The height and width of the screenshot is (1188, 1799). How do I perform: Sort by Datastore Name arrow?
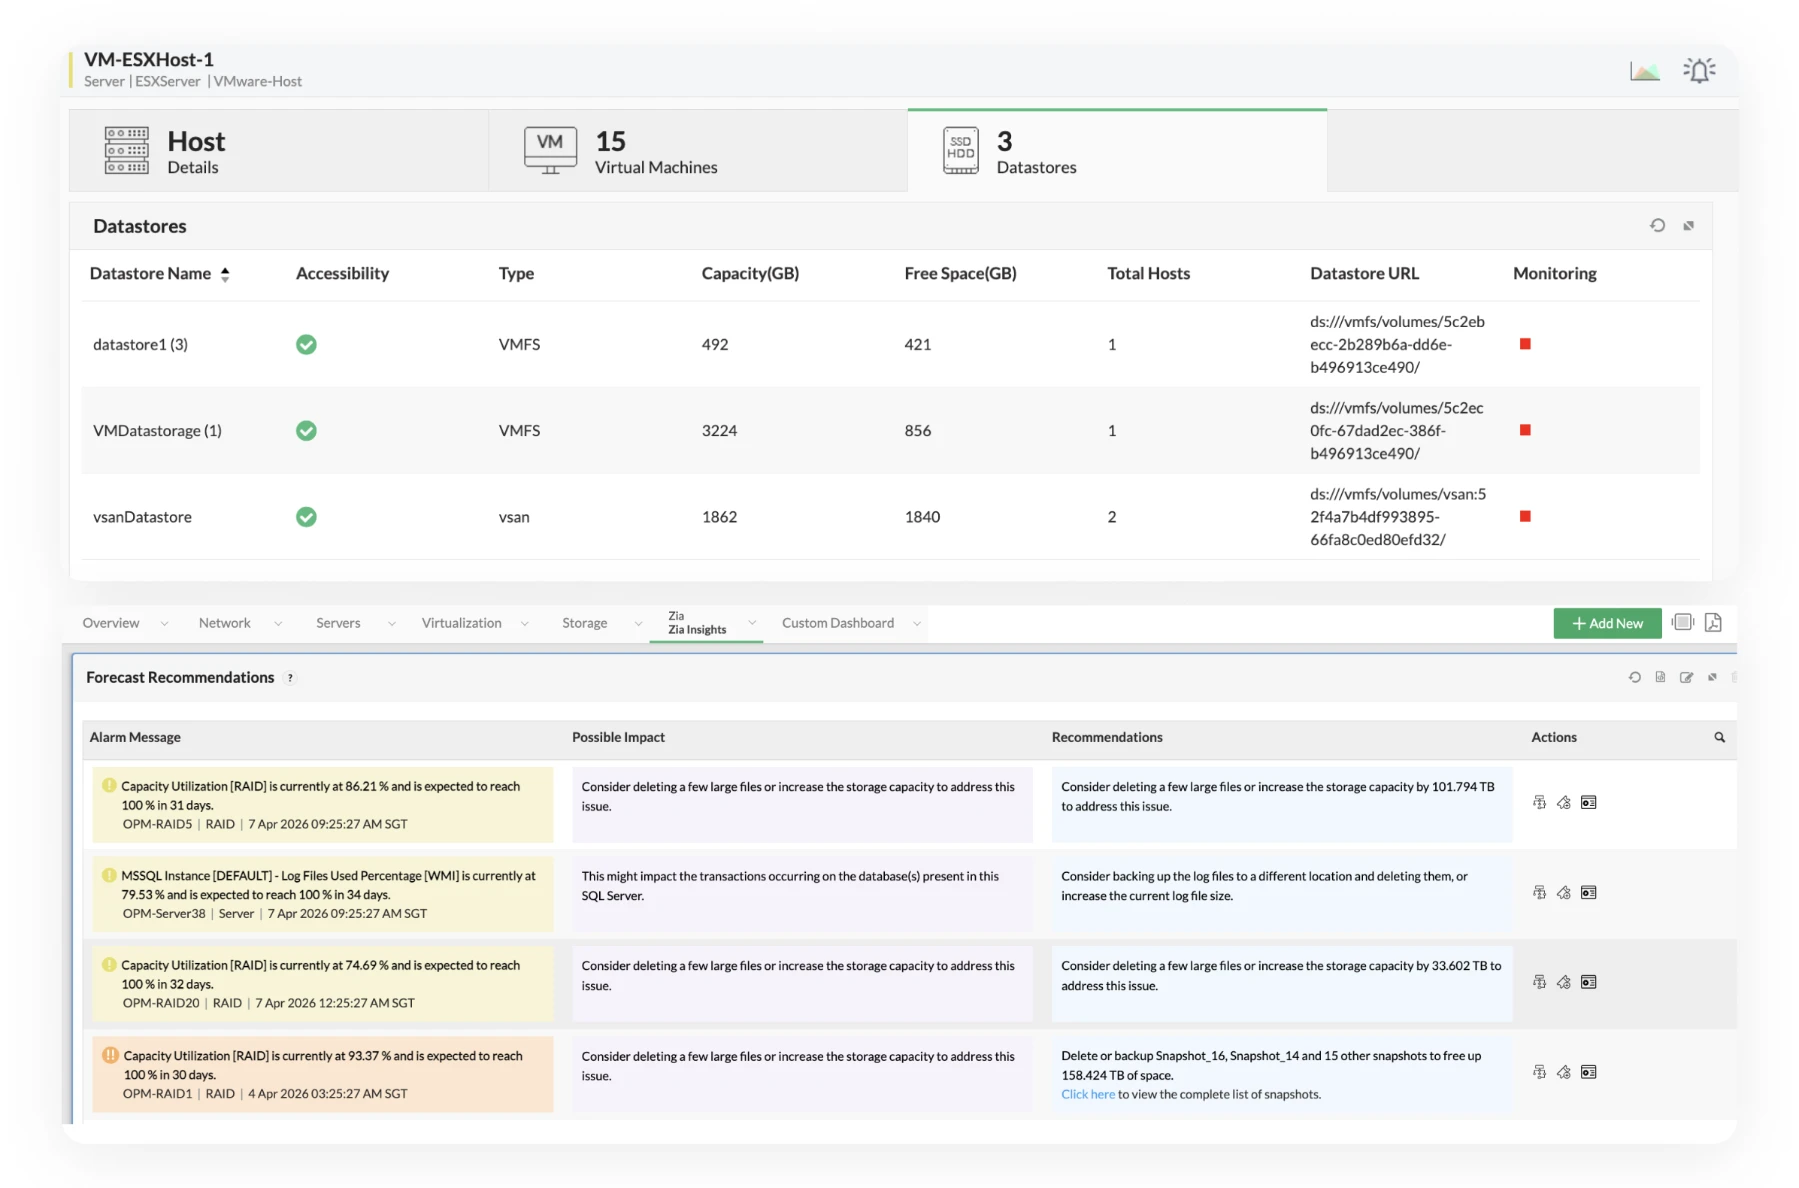point(225,274)
